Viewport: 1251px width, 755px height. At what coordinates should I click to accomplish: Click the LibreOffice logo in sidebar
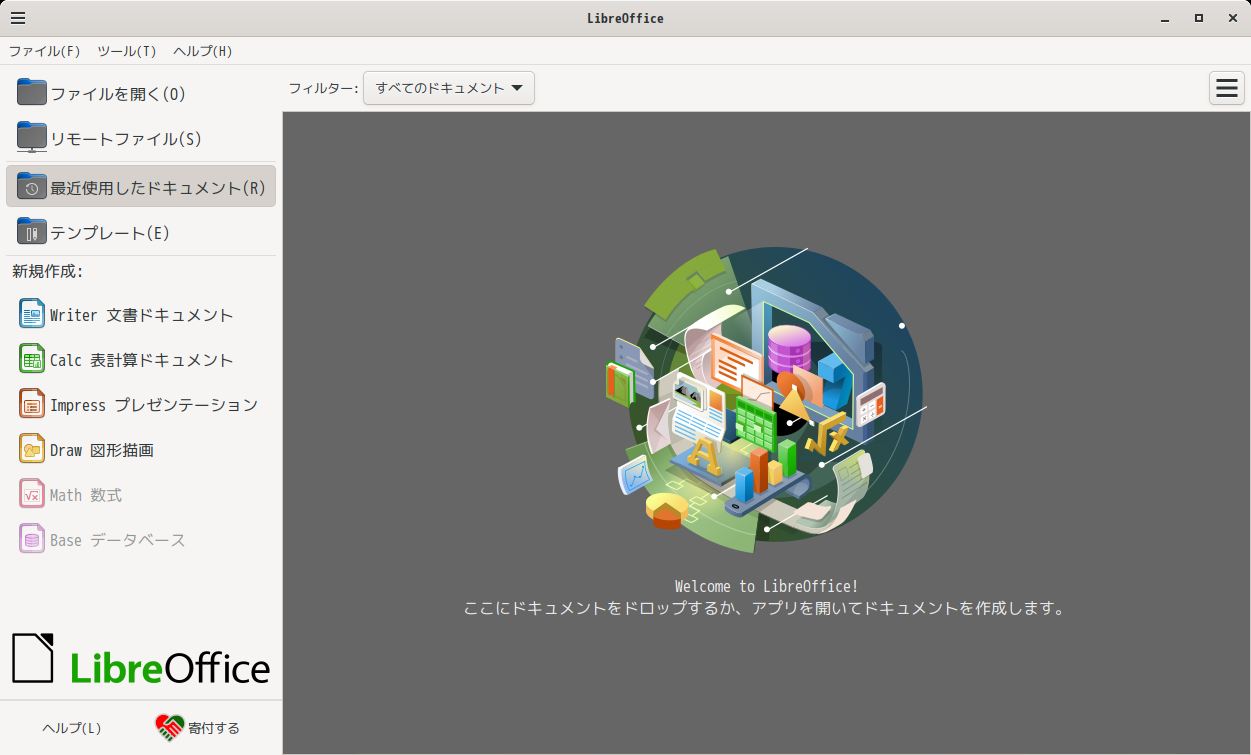pos(141,659)
